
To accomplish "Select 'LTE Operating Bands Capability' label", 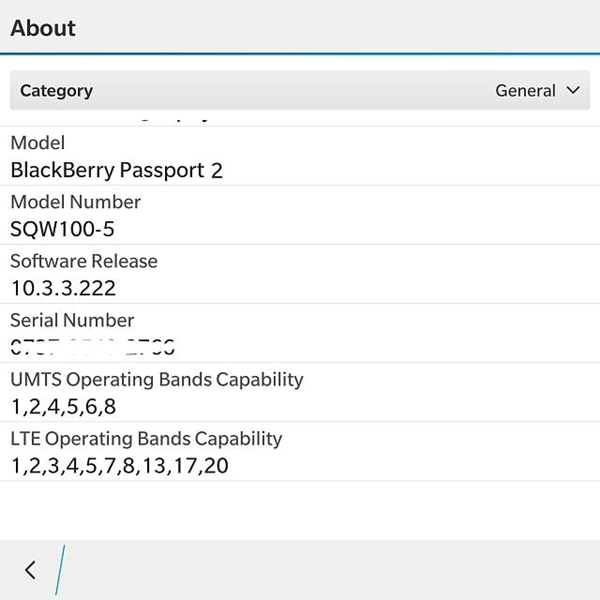I will [146, 439].
